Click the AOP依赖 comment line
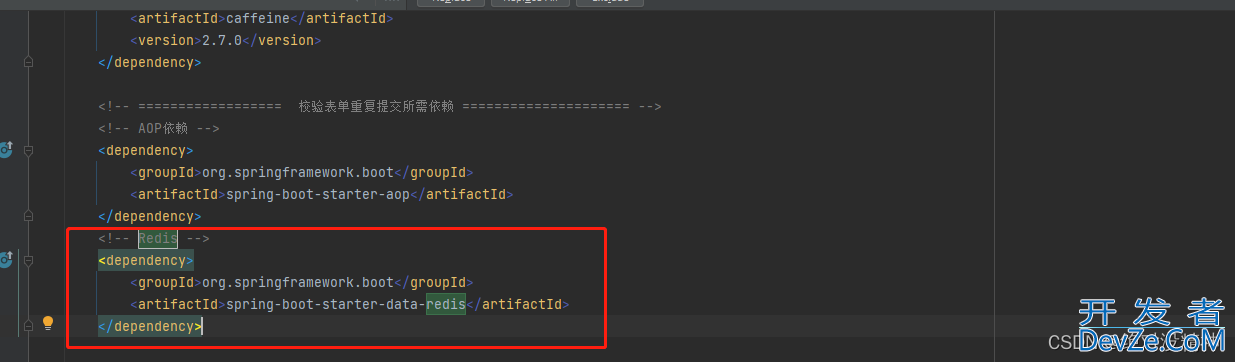This screenshot has height=362, width=1235. pos(159,128)
